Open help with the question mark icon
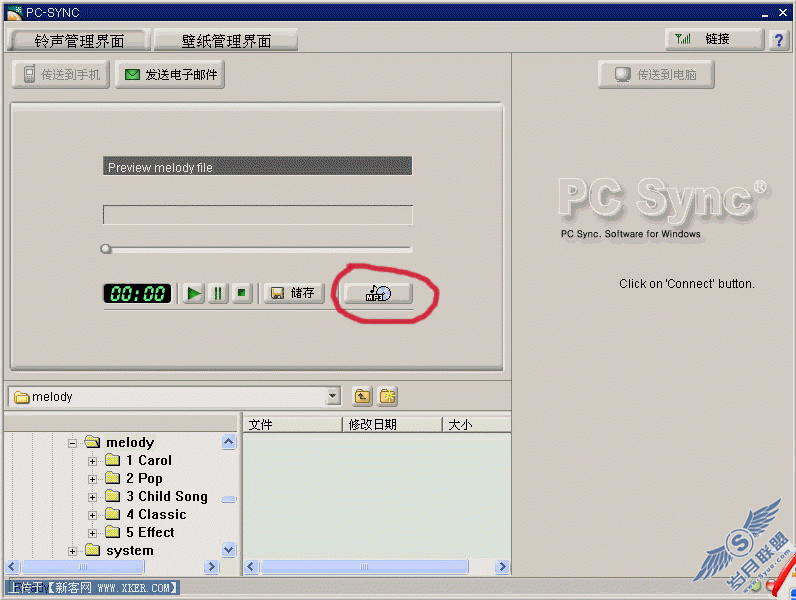 779,39
